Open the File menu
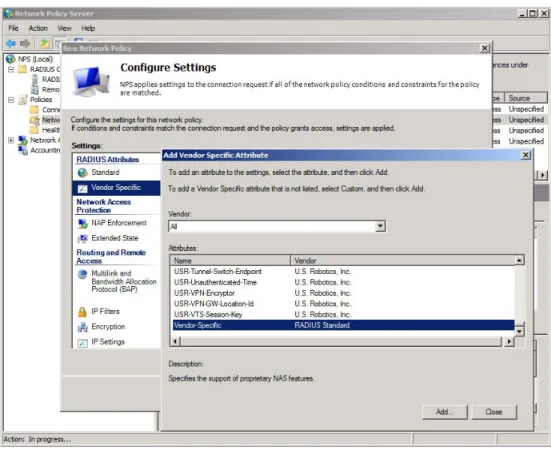 point(13,28)
